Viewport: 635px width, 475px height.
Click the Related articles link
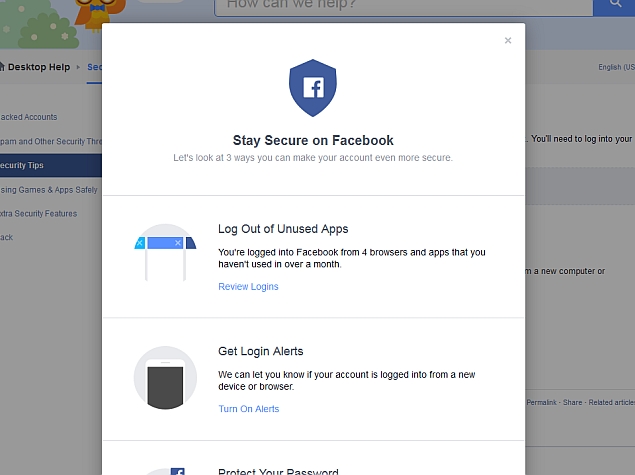[x=612, y=403]
